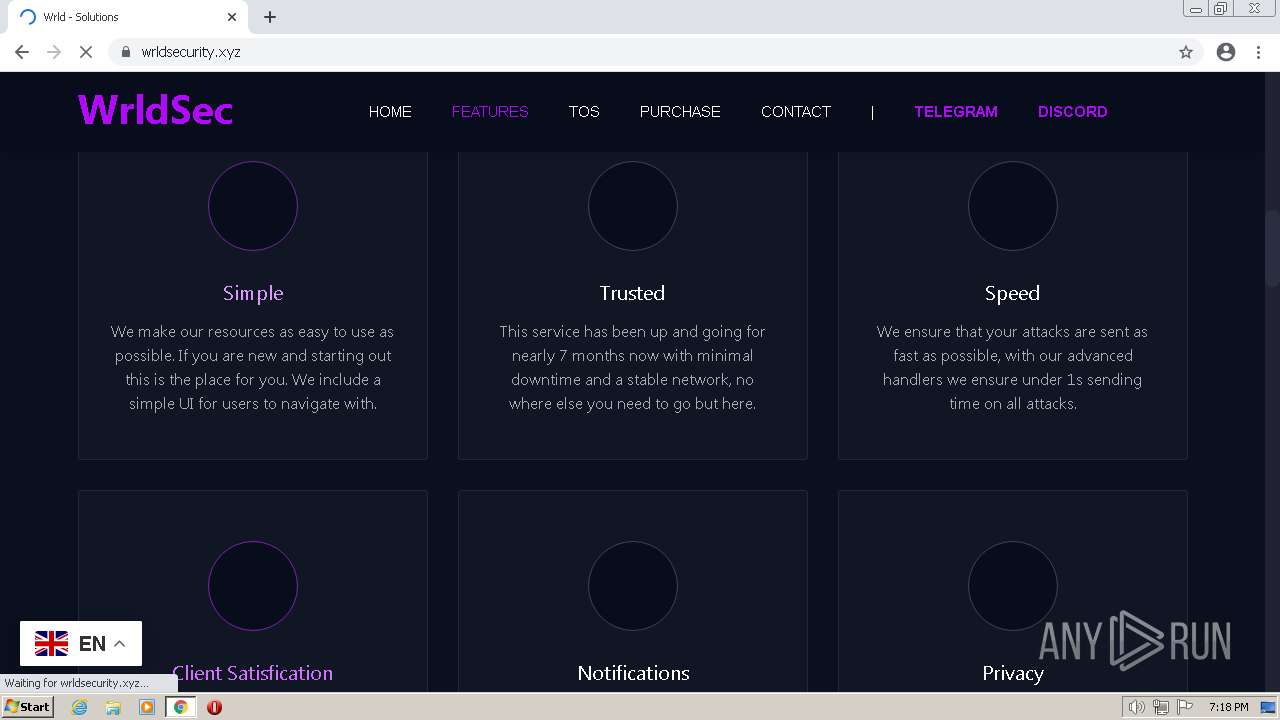Open the Action Center flag icon
This screenshot has height=720, width=1280.
pyautogui.click(x=1185, y=707)
